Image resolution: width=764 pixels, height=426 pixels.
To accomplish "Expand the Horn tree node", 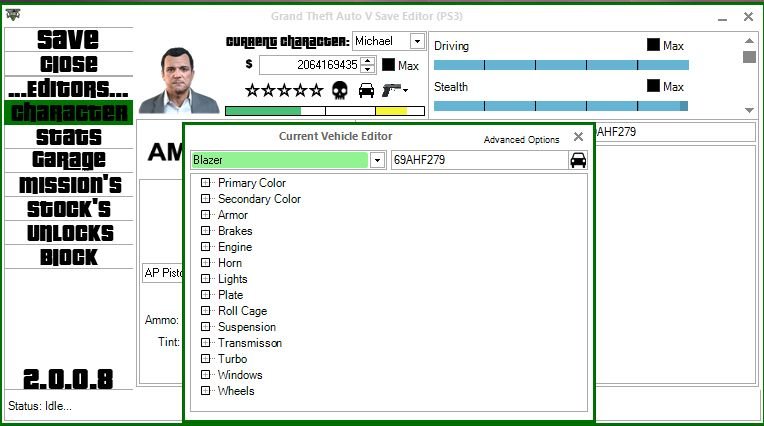I will (x=206, y=263).
